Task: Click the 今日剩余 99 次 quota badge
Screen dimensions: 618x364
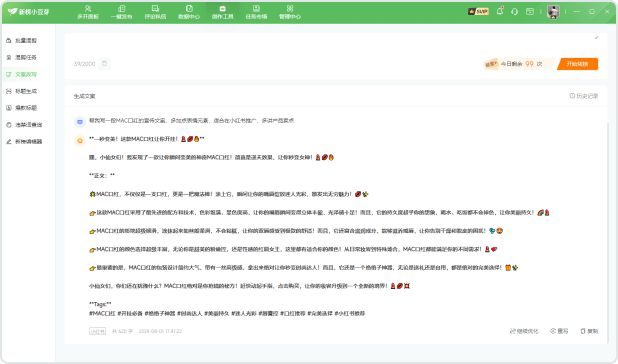Action: pos(518,64)
